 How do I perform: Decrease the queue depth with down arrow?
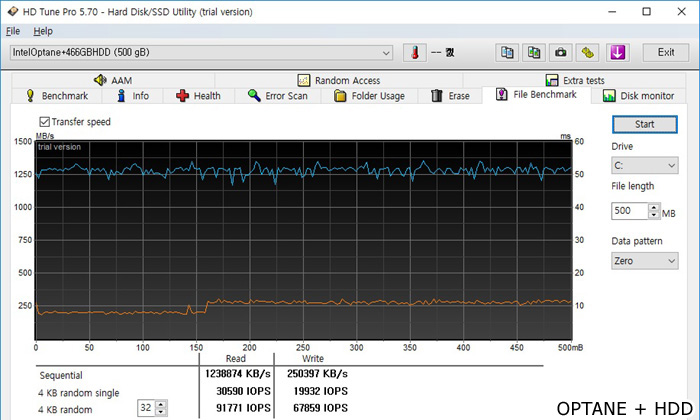pos(161,412)
